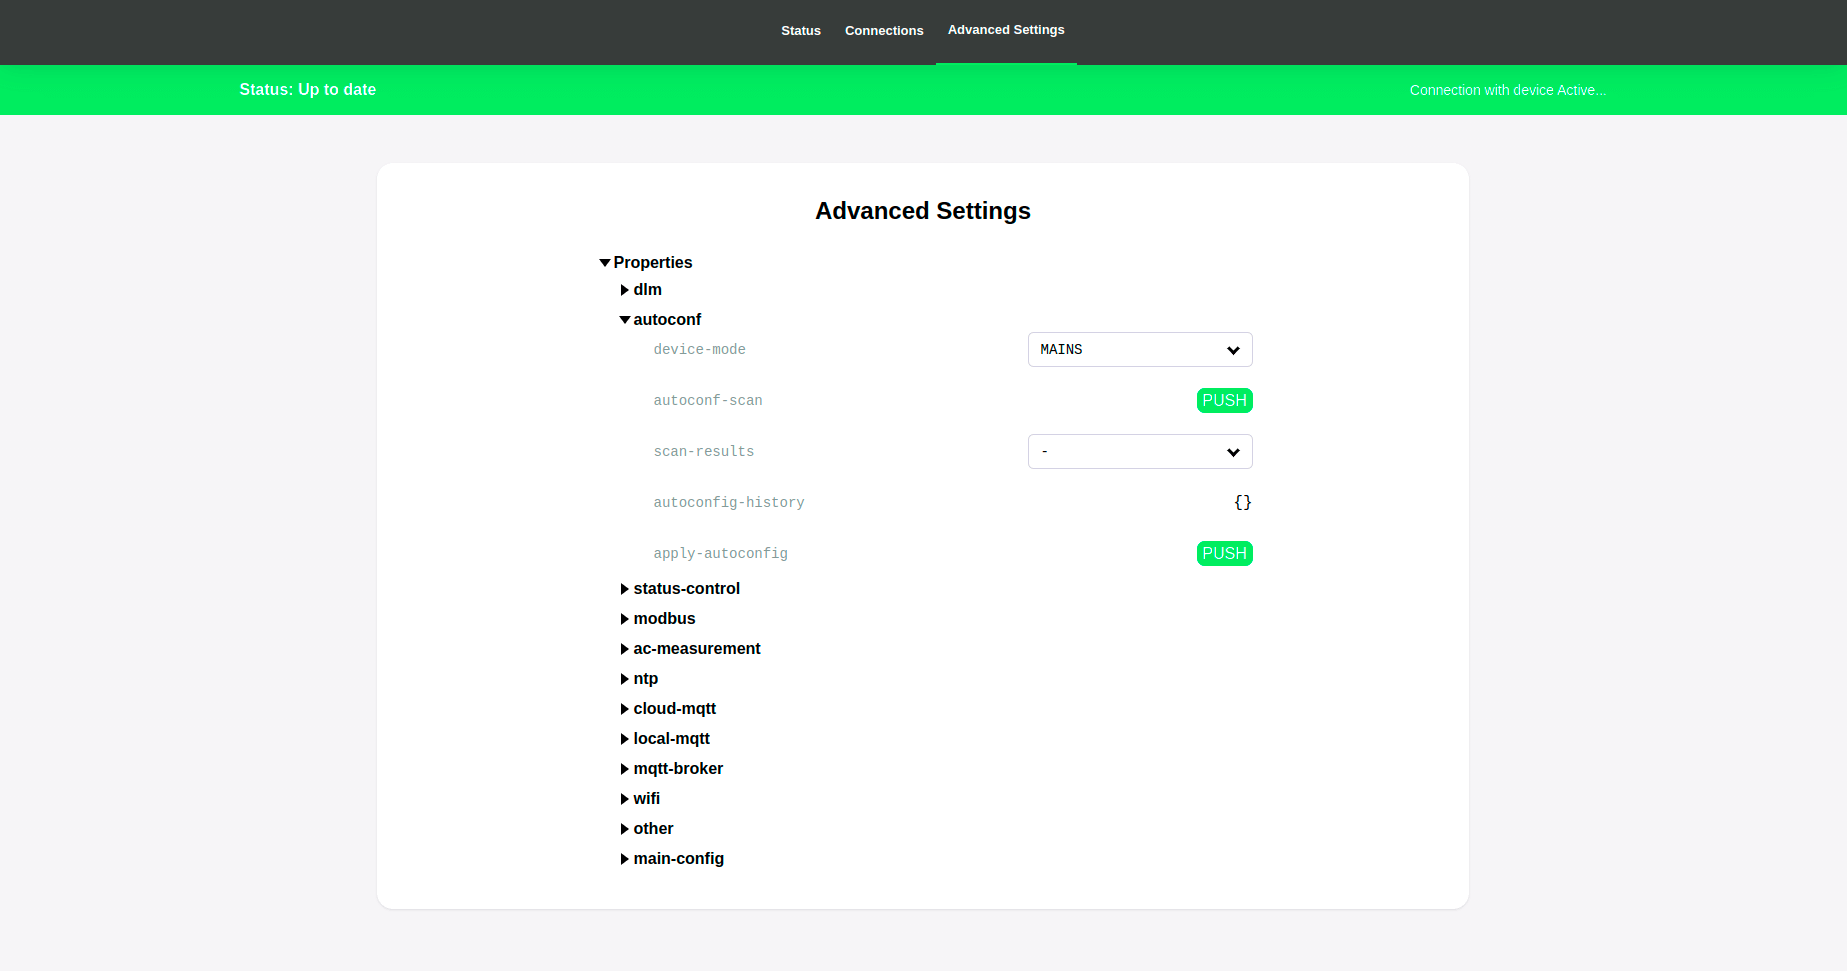This screenshot has width=1847, height=971.
Task: Select the Advanced Settings tab
Action: pyautogui.click(x=1006, y=30)
